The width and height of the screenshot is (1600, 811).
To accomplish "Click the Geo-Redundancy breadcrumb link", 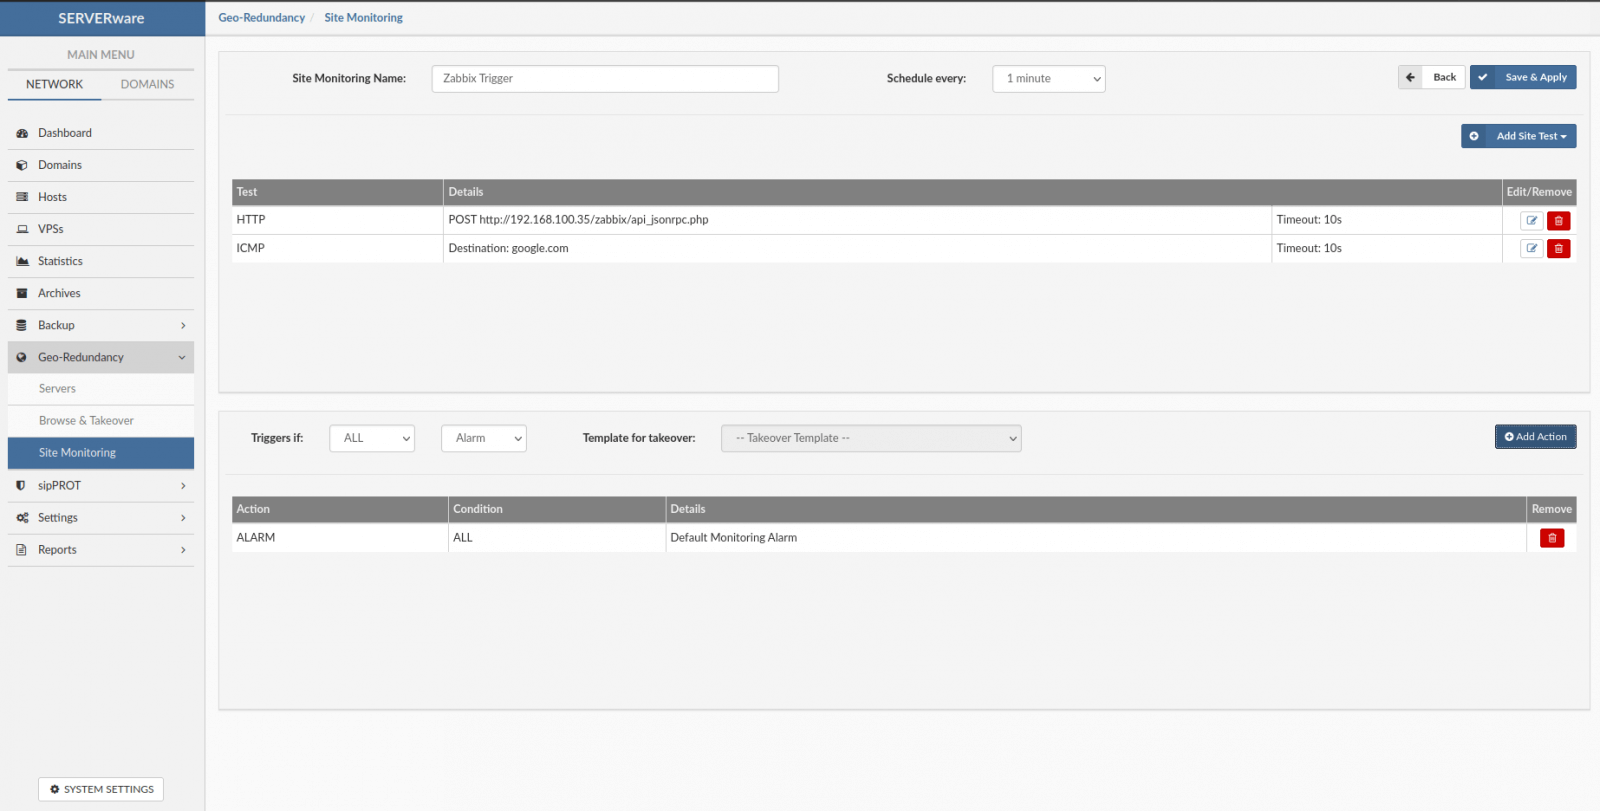I will click(261, 18).
